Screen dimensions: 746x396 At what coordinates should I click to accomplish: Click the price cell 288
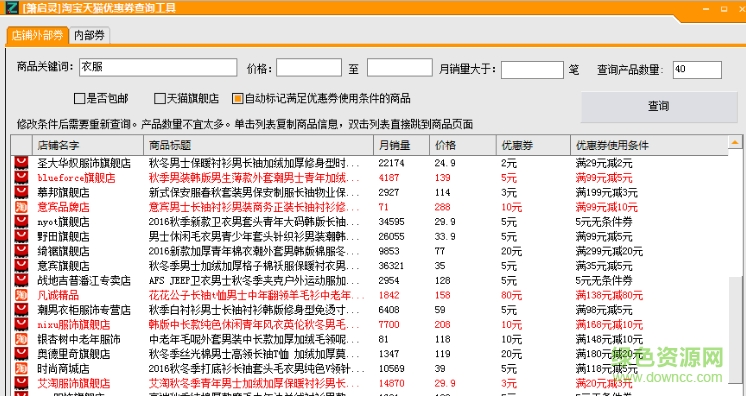[442, 208]
